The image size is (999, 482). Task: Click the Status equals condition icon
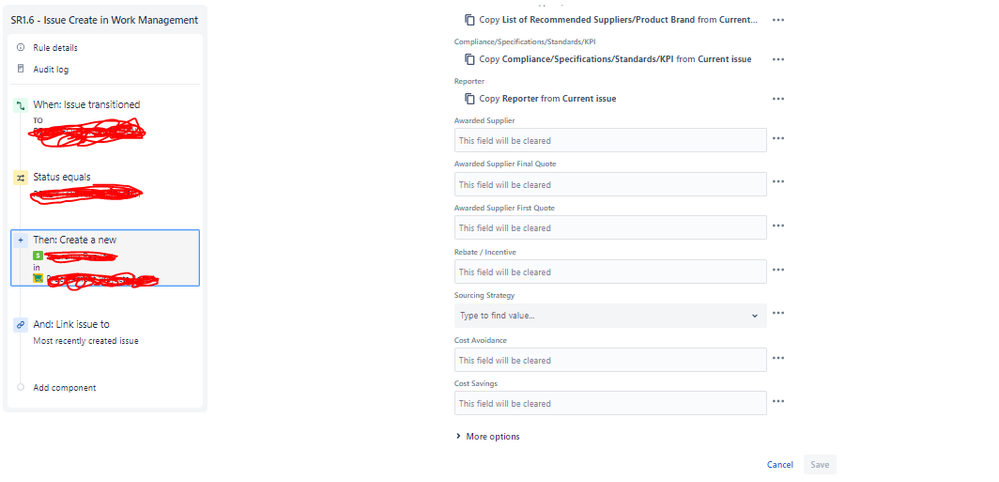[x=20, y=178]
